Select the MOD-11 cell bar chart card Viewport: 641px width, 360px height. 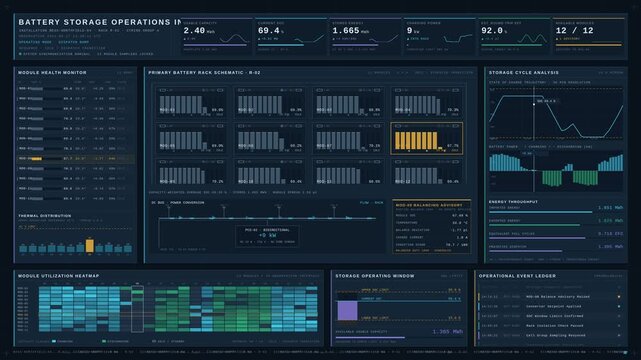(347, 172)
